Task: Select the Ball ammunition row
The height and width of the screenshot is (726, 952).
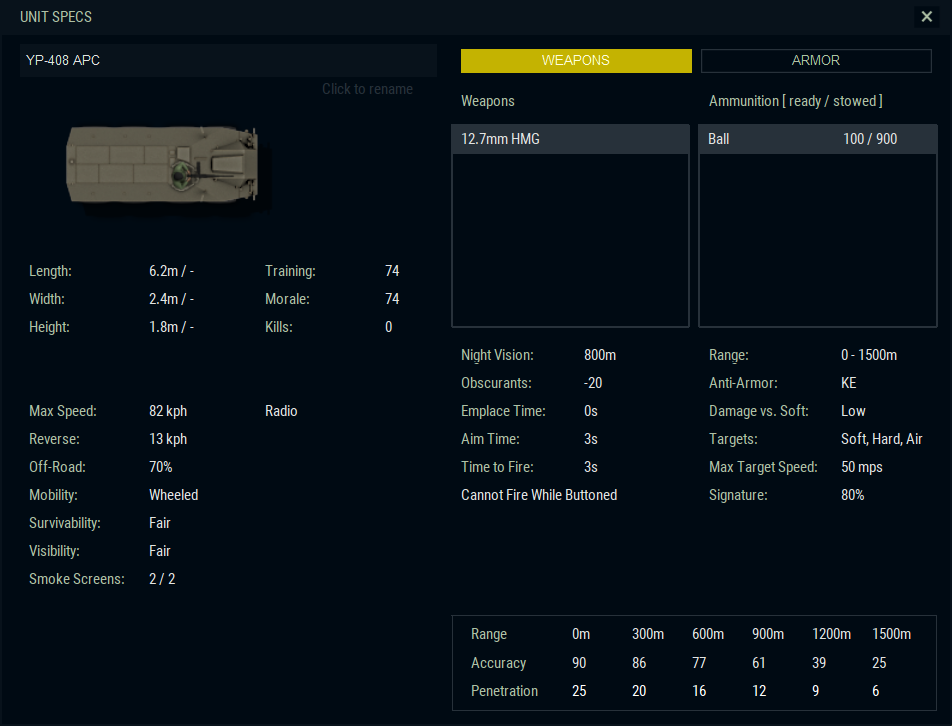Action: tap(817, 139)
